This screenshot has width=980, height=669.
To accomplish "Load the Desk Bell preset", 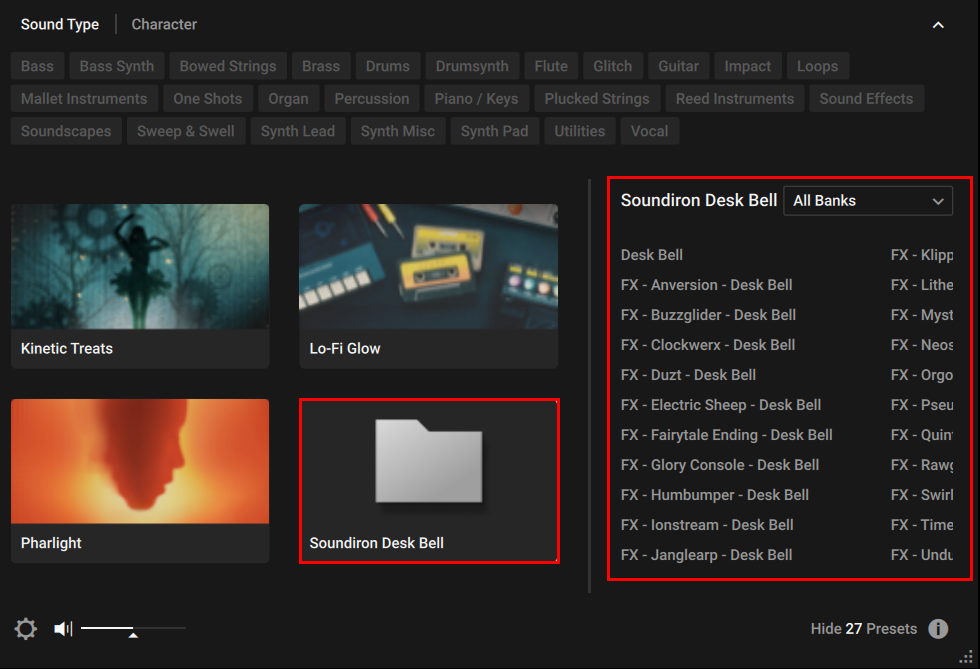I will [x=651, y=255].
